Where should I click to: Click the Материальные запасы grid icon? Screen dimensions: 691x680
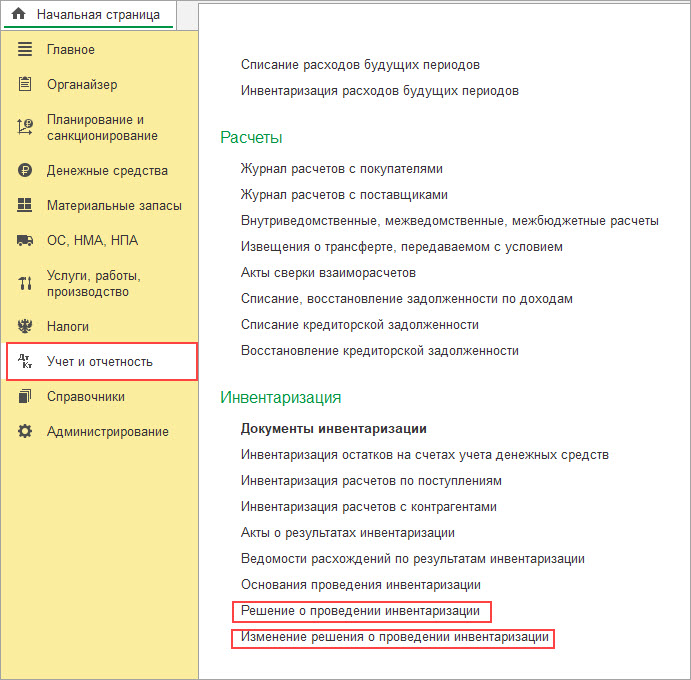(x=25, y=206)
